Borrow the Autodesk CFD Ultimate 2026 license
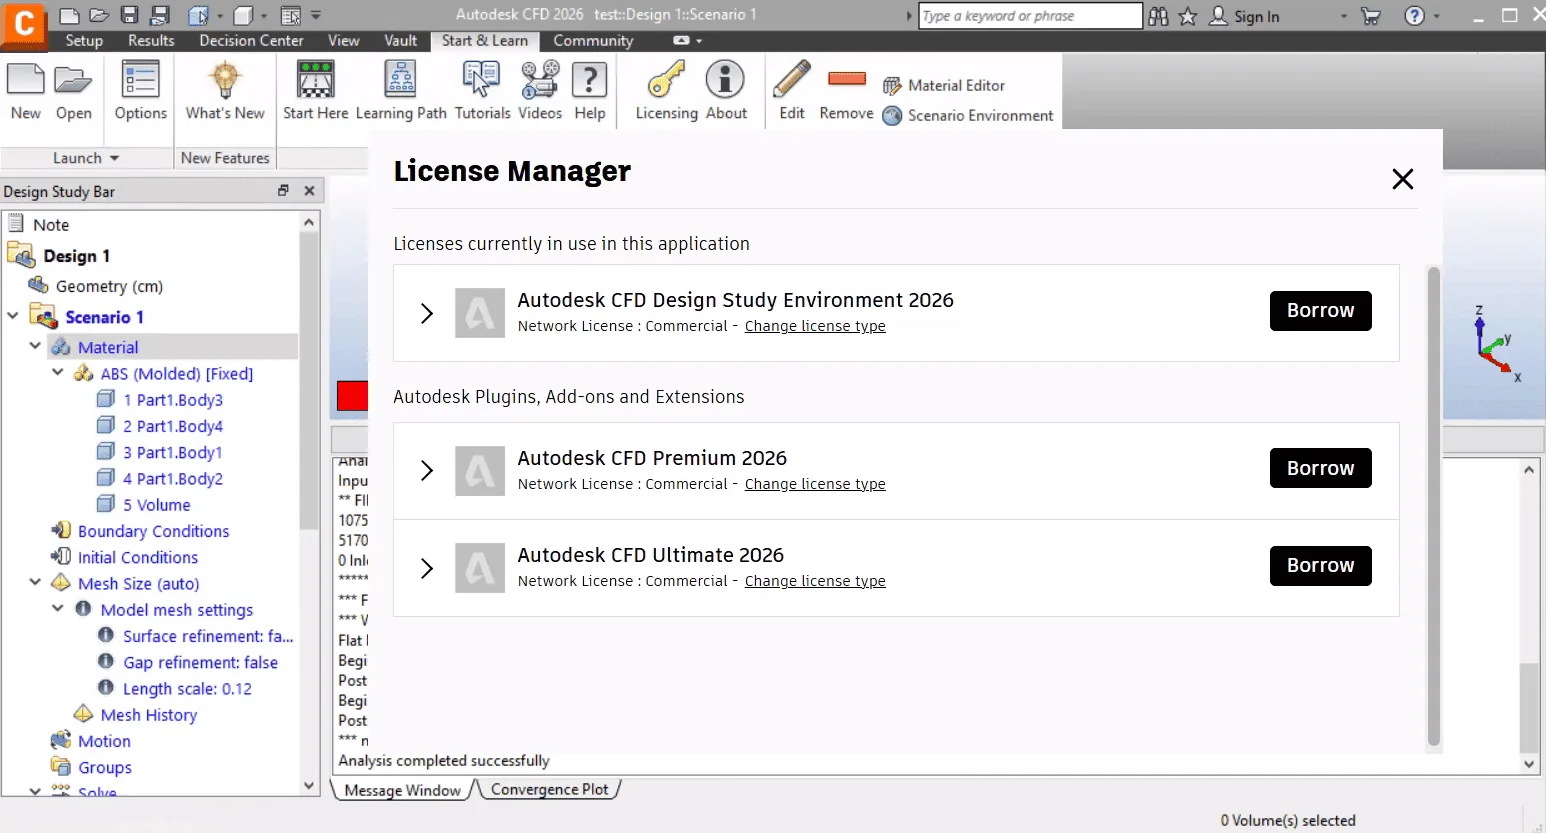Screen dimensions: 1546x833 [1320, 566]
